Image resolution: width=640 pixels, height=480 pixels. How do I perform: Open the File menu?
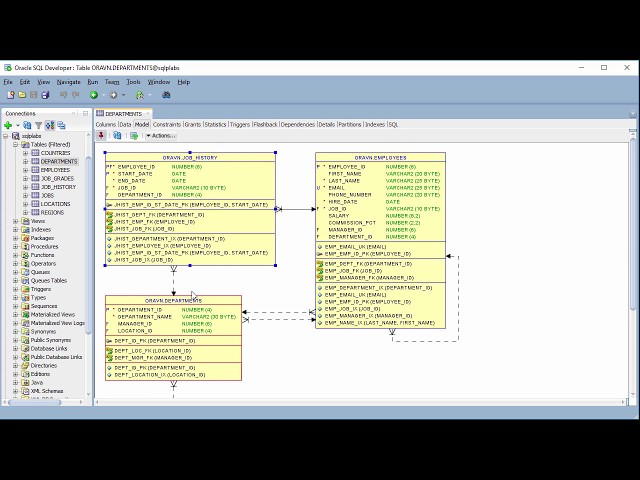click(8, 82)
